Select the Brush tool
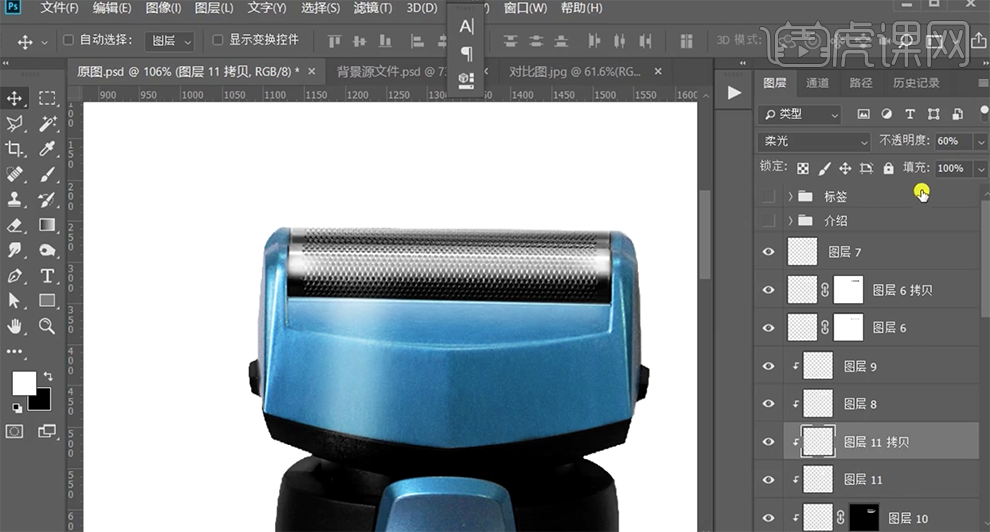990x532 pixels. [47, 174]
